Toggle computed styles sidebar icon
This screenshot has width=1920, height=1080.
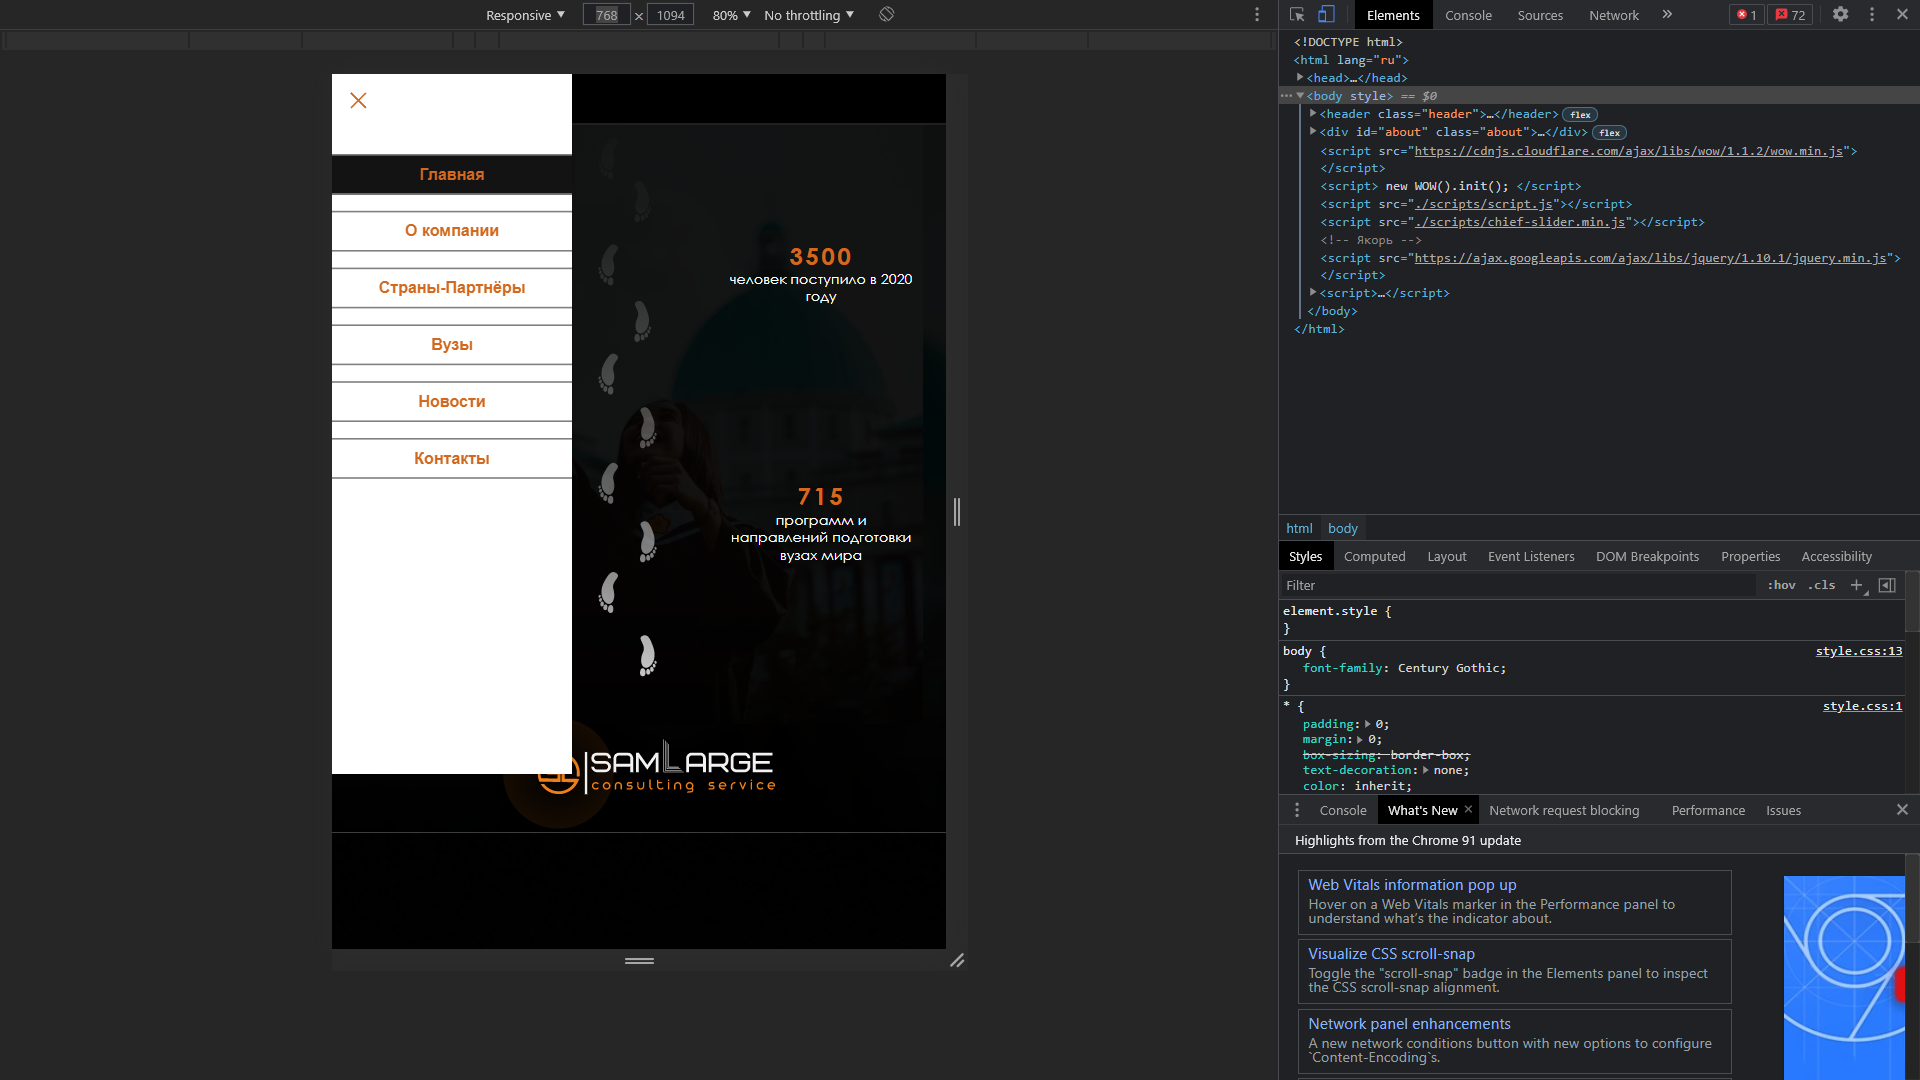click(x=1887, y=586)
